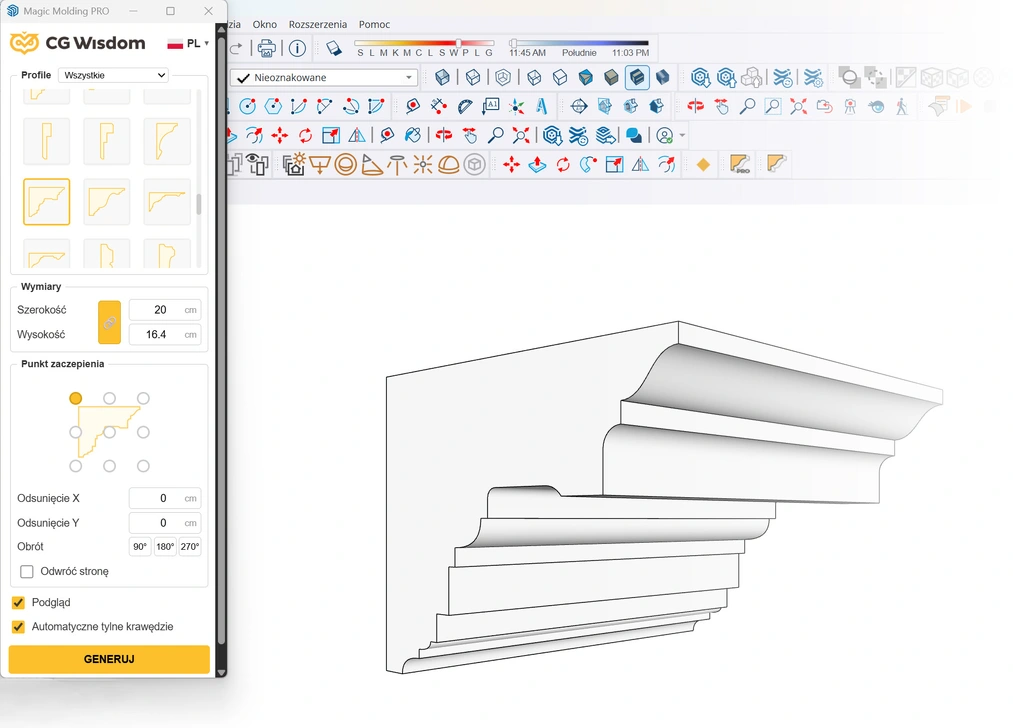The width and height of the screenshot is (1013, 728).
Task: Open the Okno menu
Action: (265, 25)
